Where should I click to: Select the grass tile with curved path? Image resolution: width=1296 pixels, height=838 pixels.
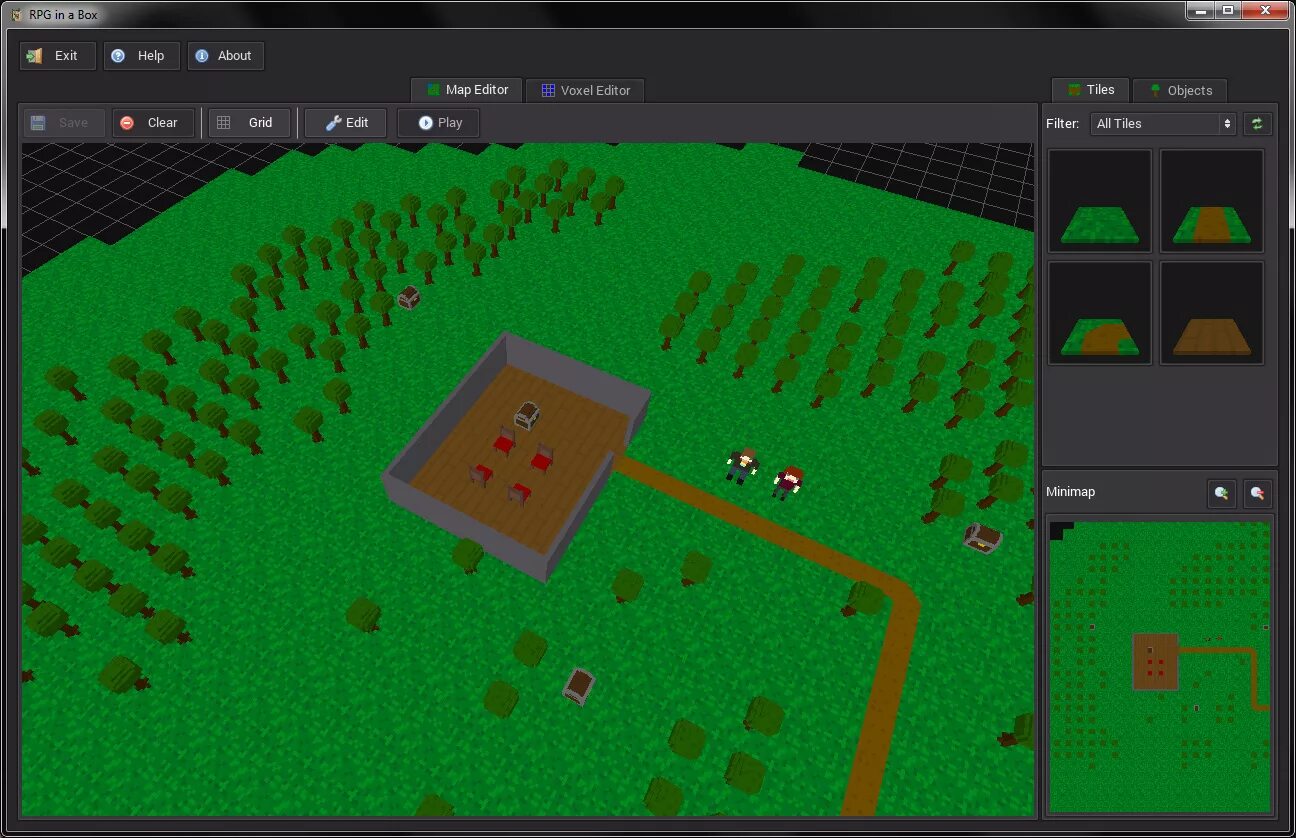(1100, 313)
